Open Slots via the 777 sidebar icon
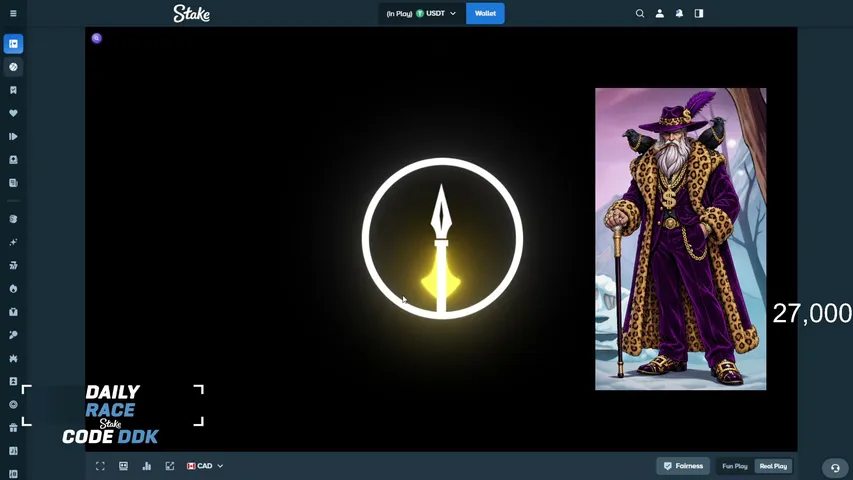The width and height of the screenshot is (853, 480). click(13, 266)
